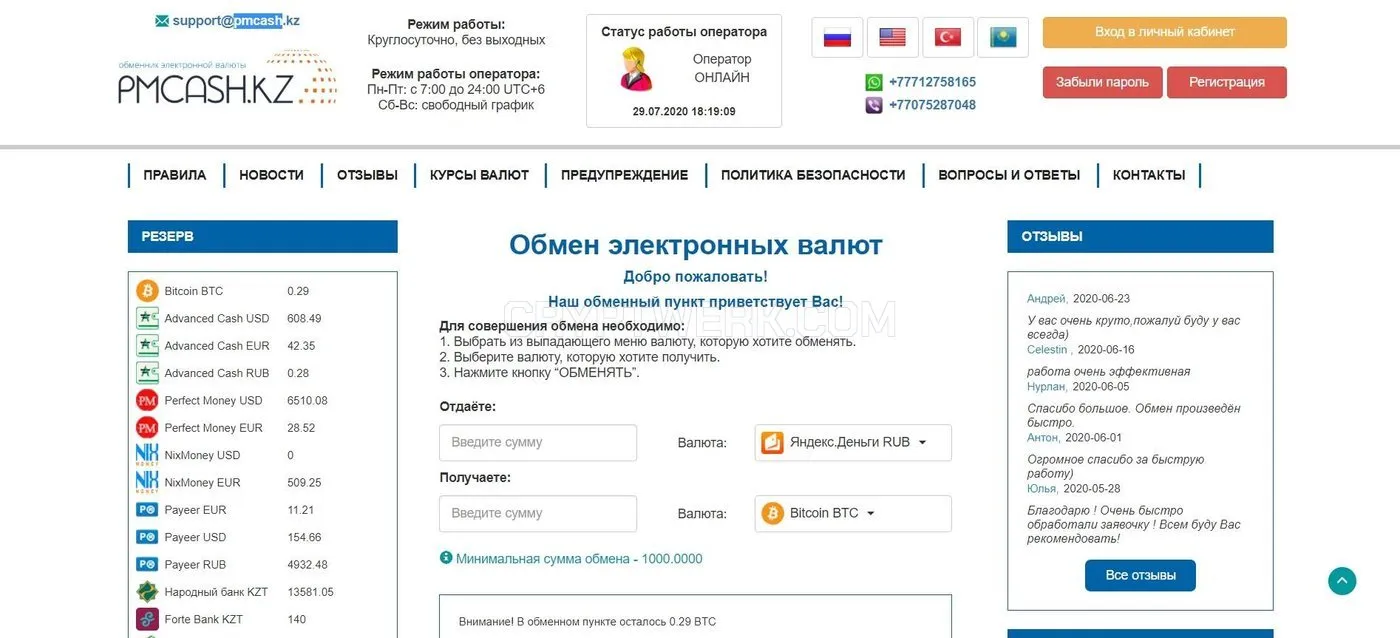Select the US flag language

[892, 38]
